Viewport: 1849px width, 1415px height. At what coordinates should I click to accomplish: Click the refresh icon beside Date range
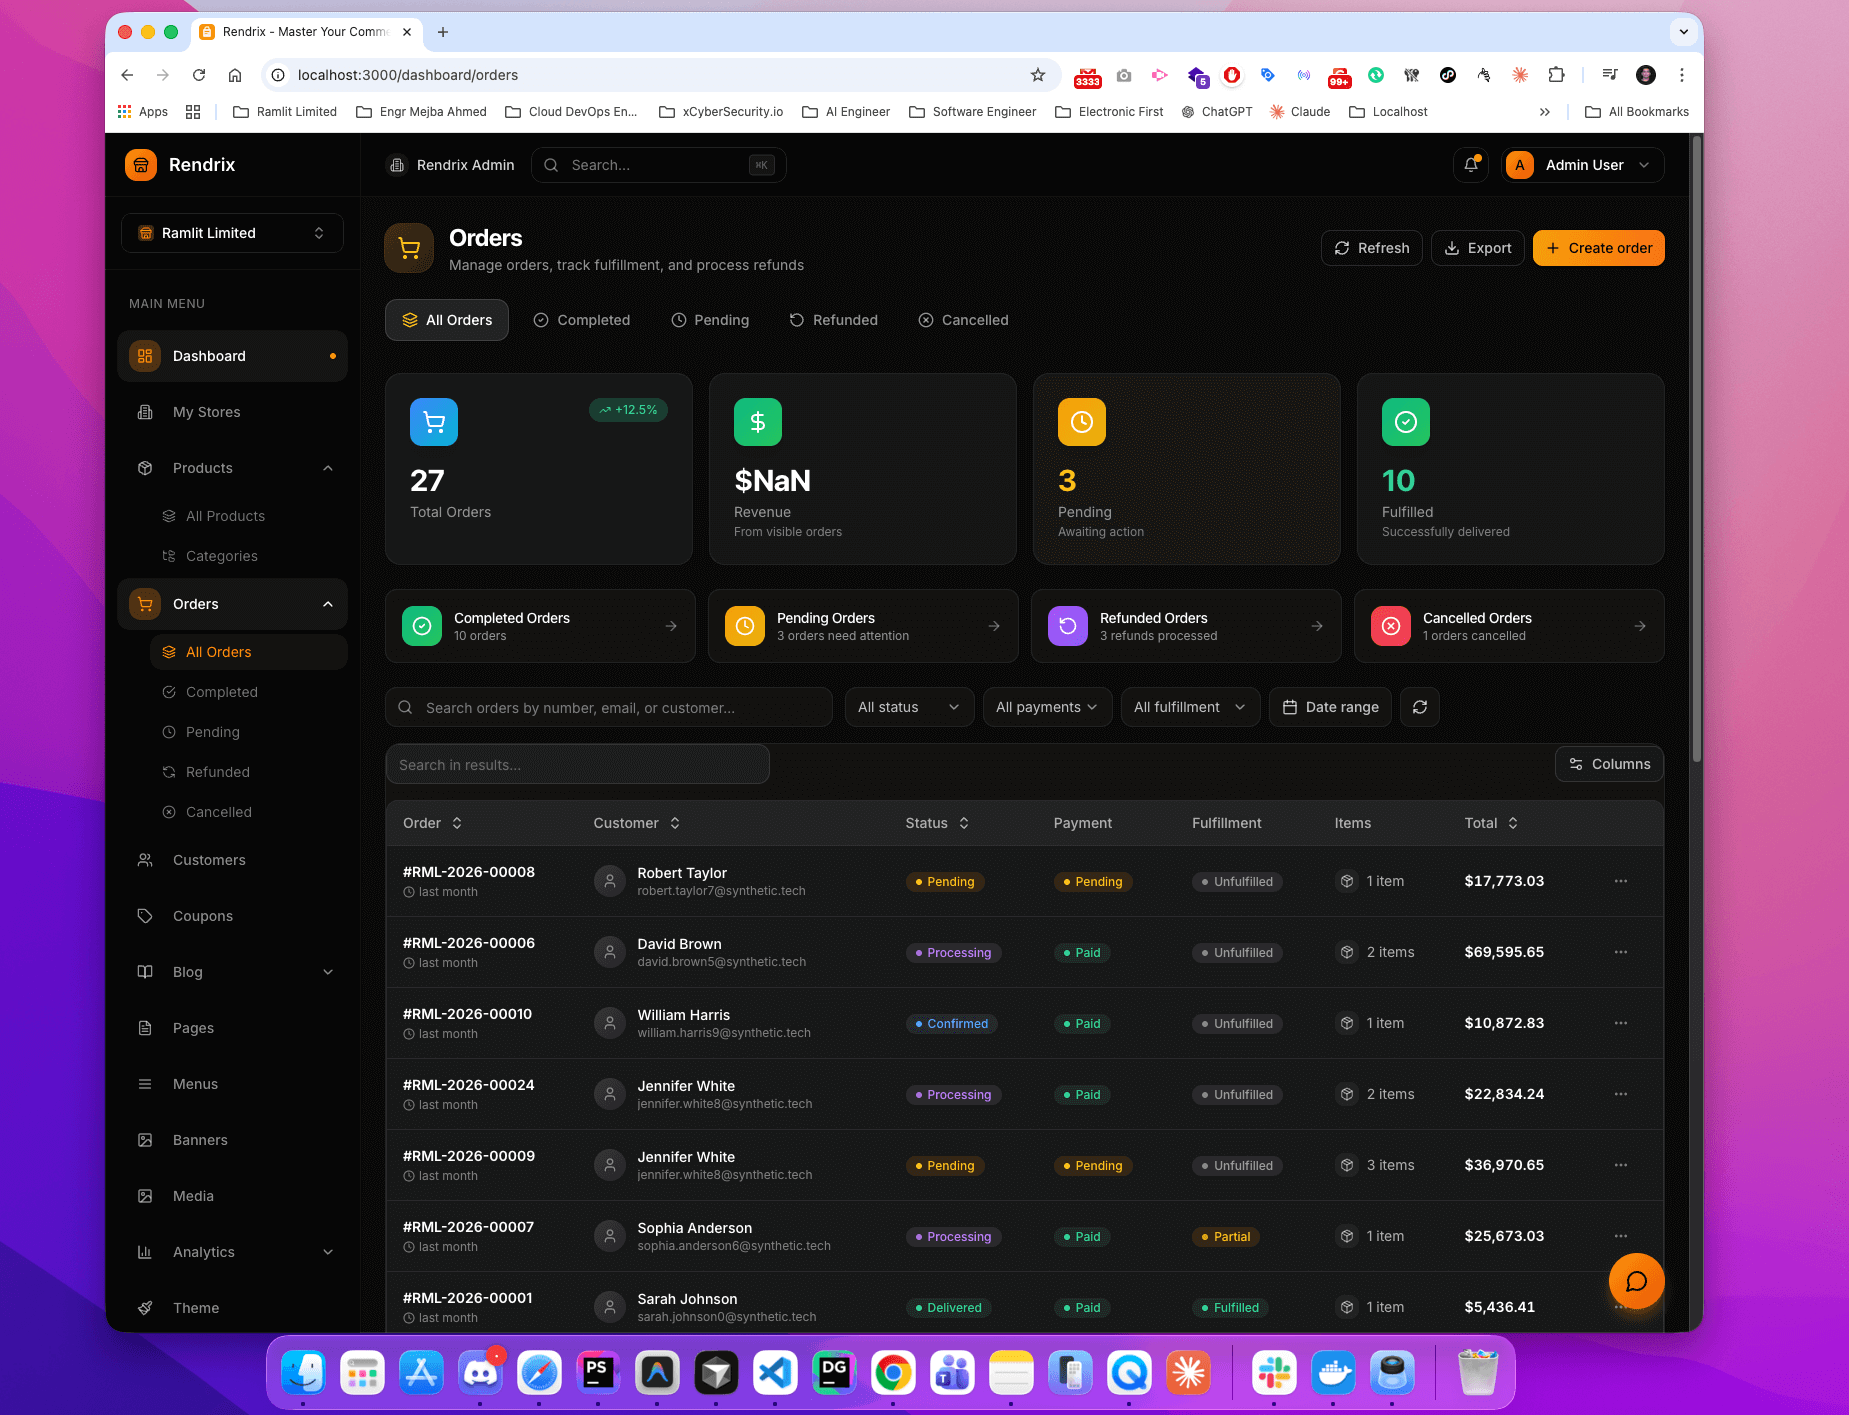click(x=1419, y=707)
